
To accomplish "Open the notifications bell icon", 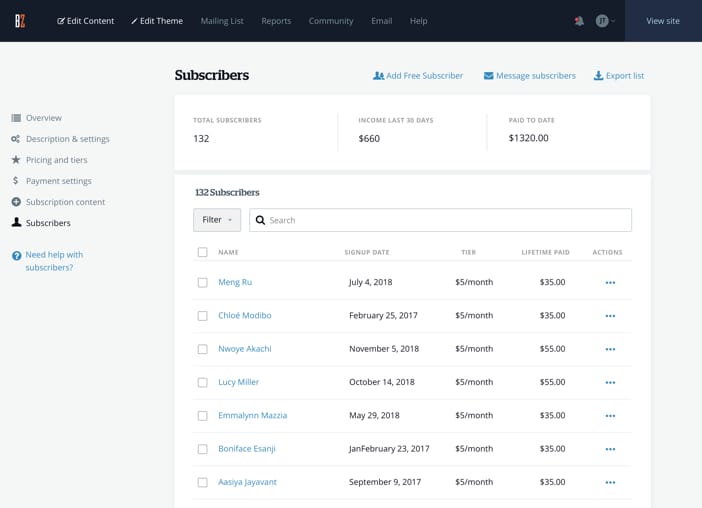I will click(579, 21).
